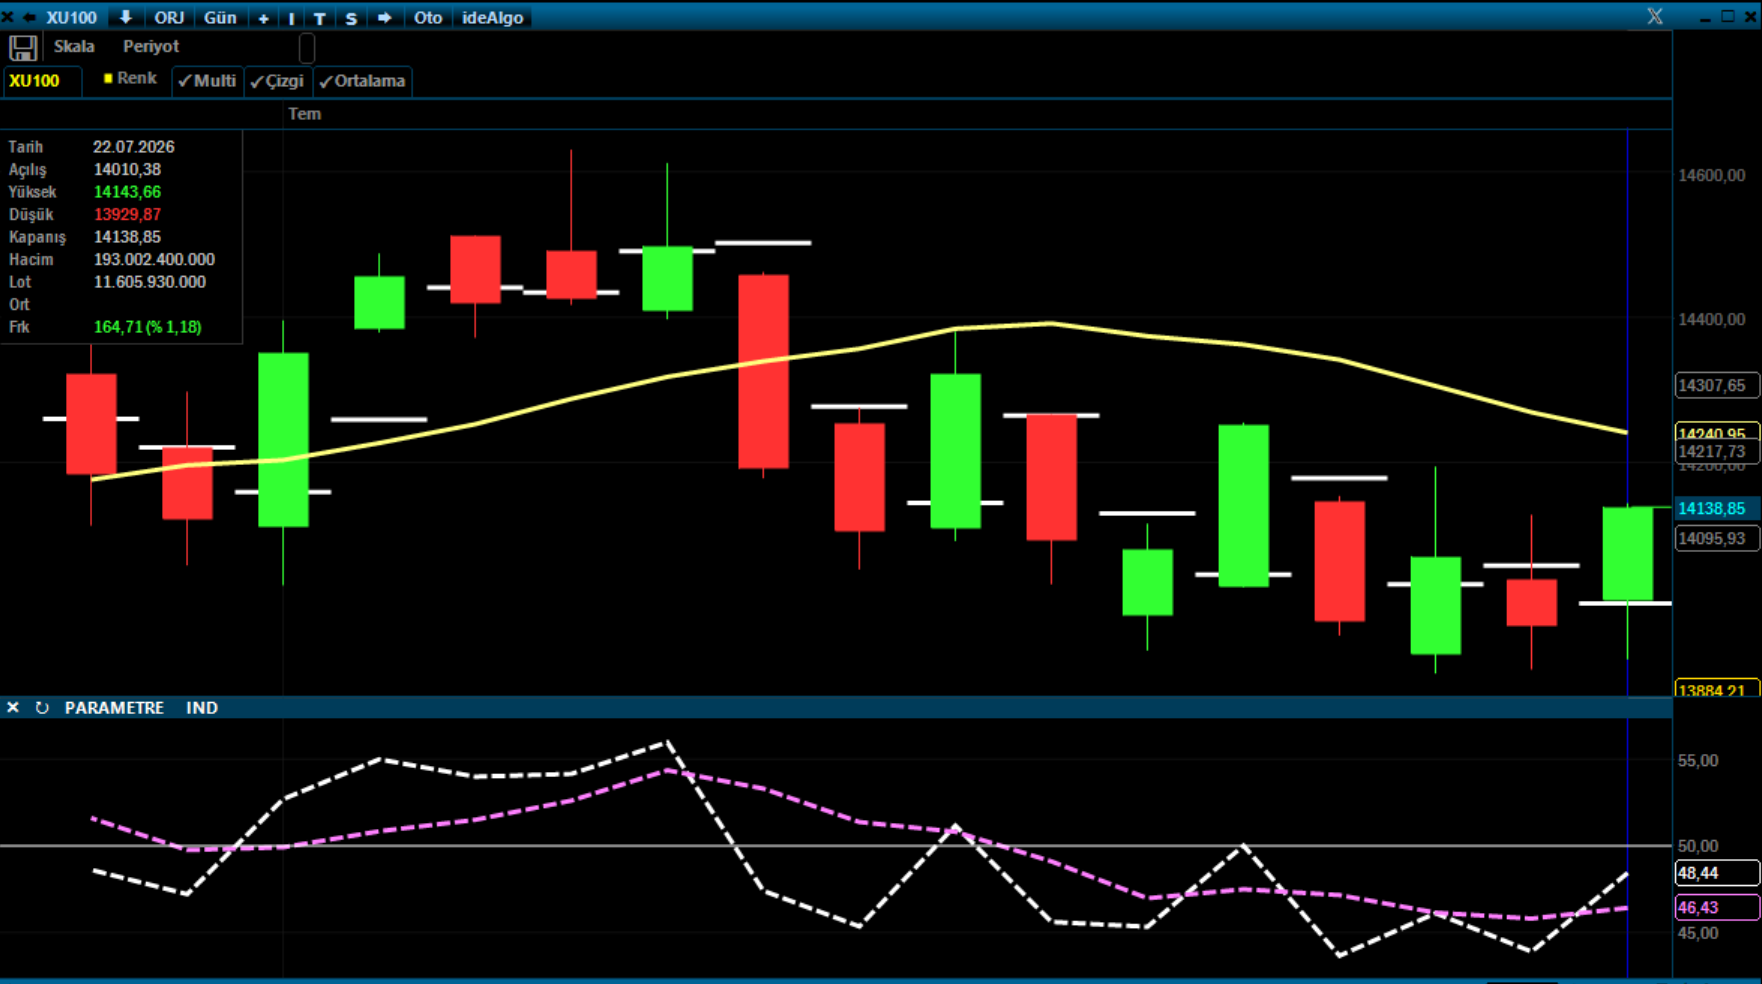Click the back arrow beside XU100
This screenshot has width=1762, height=984.
tap(29, 17)
